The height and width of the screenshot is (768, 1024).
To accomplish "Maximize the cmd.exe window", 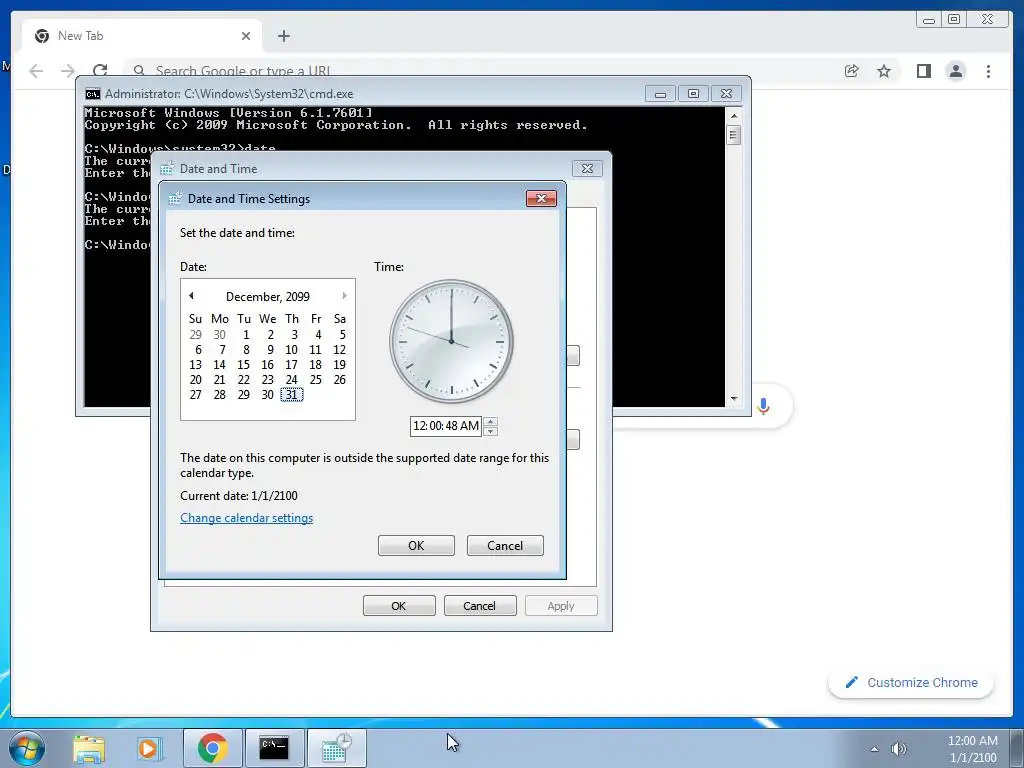I will click(694, 93).
